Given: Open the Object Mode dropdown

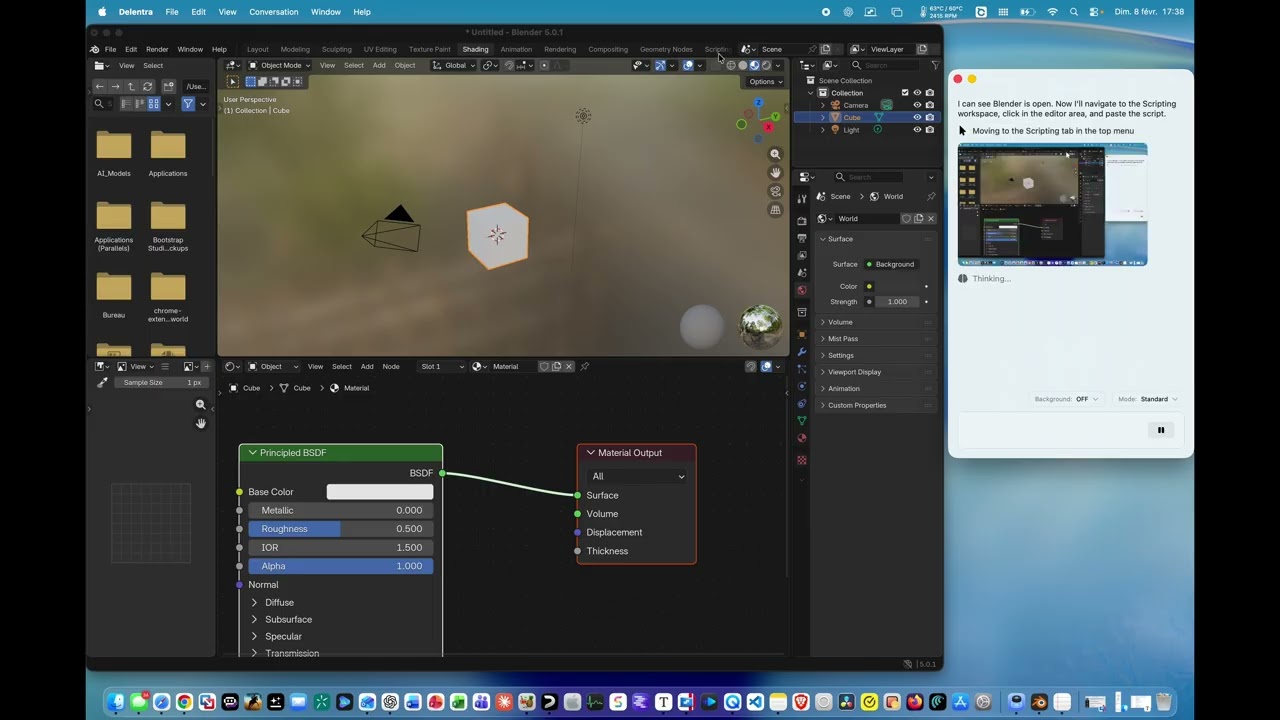Looking at the screenshot, I should click(279, 65).
